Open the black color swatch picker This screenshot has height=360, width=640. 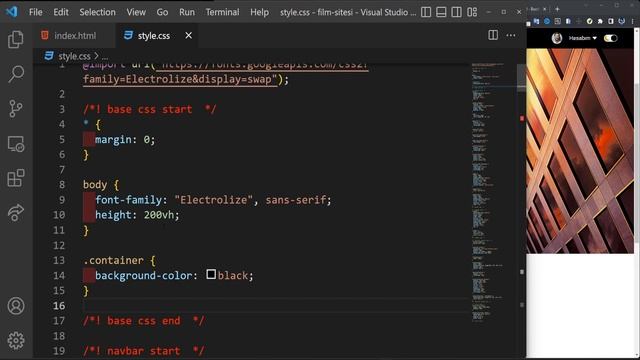(211, 274)
